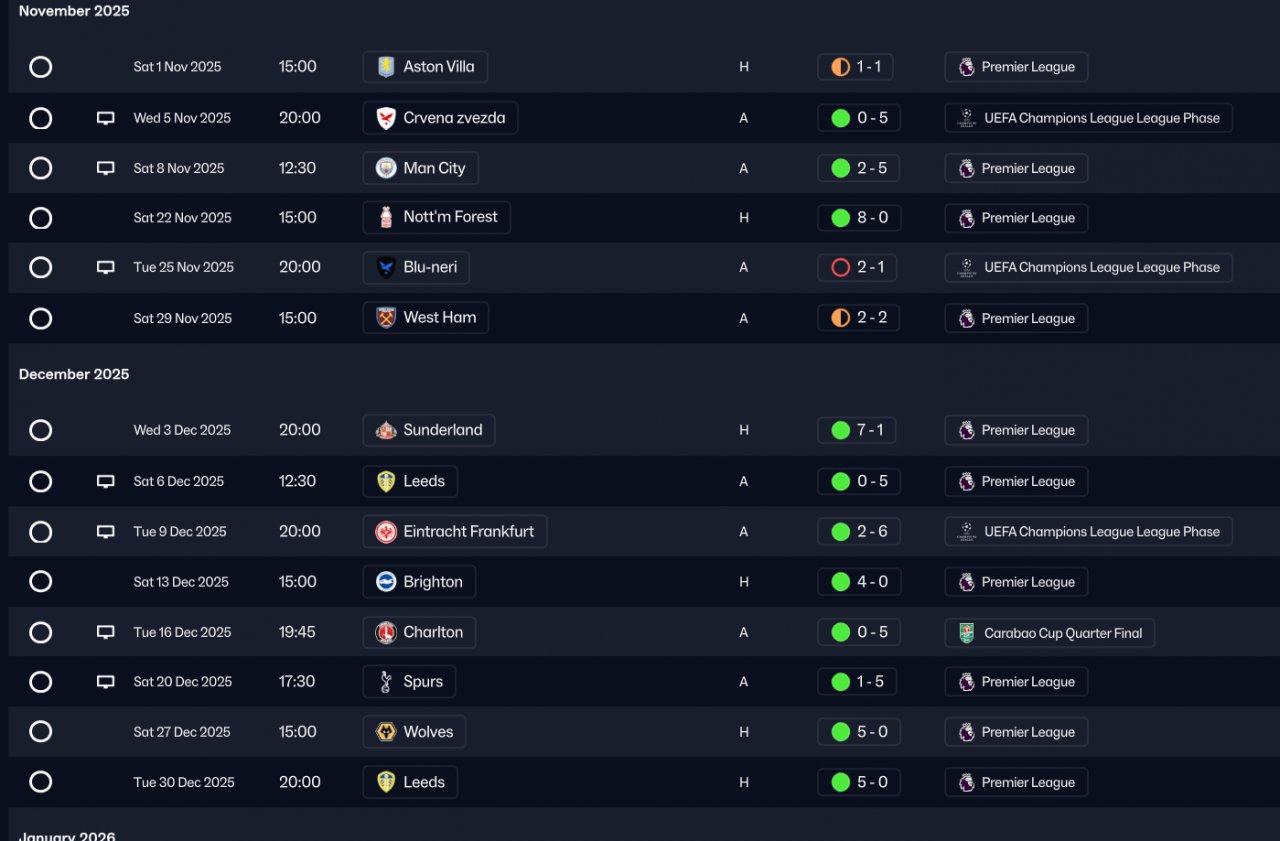Open the West Ham team button

click(425, 318)
